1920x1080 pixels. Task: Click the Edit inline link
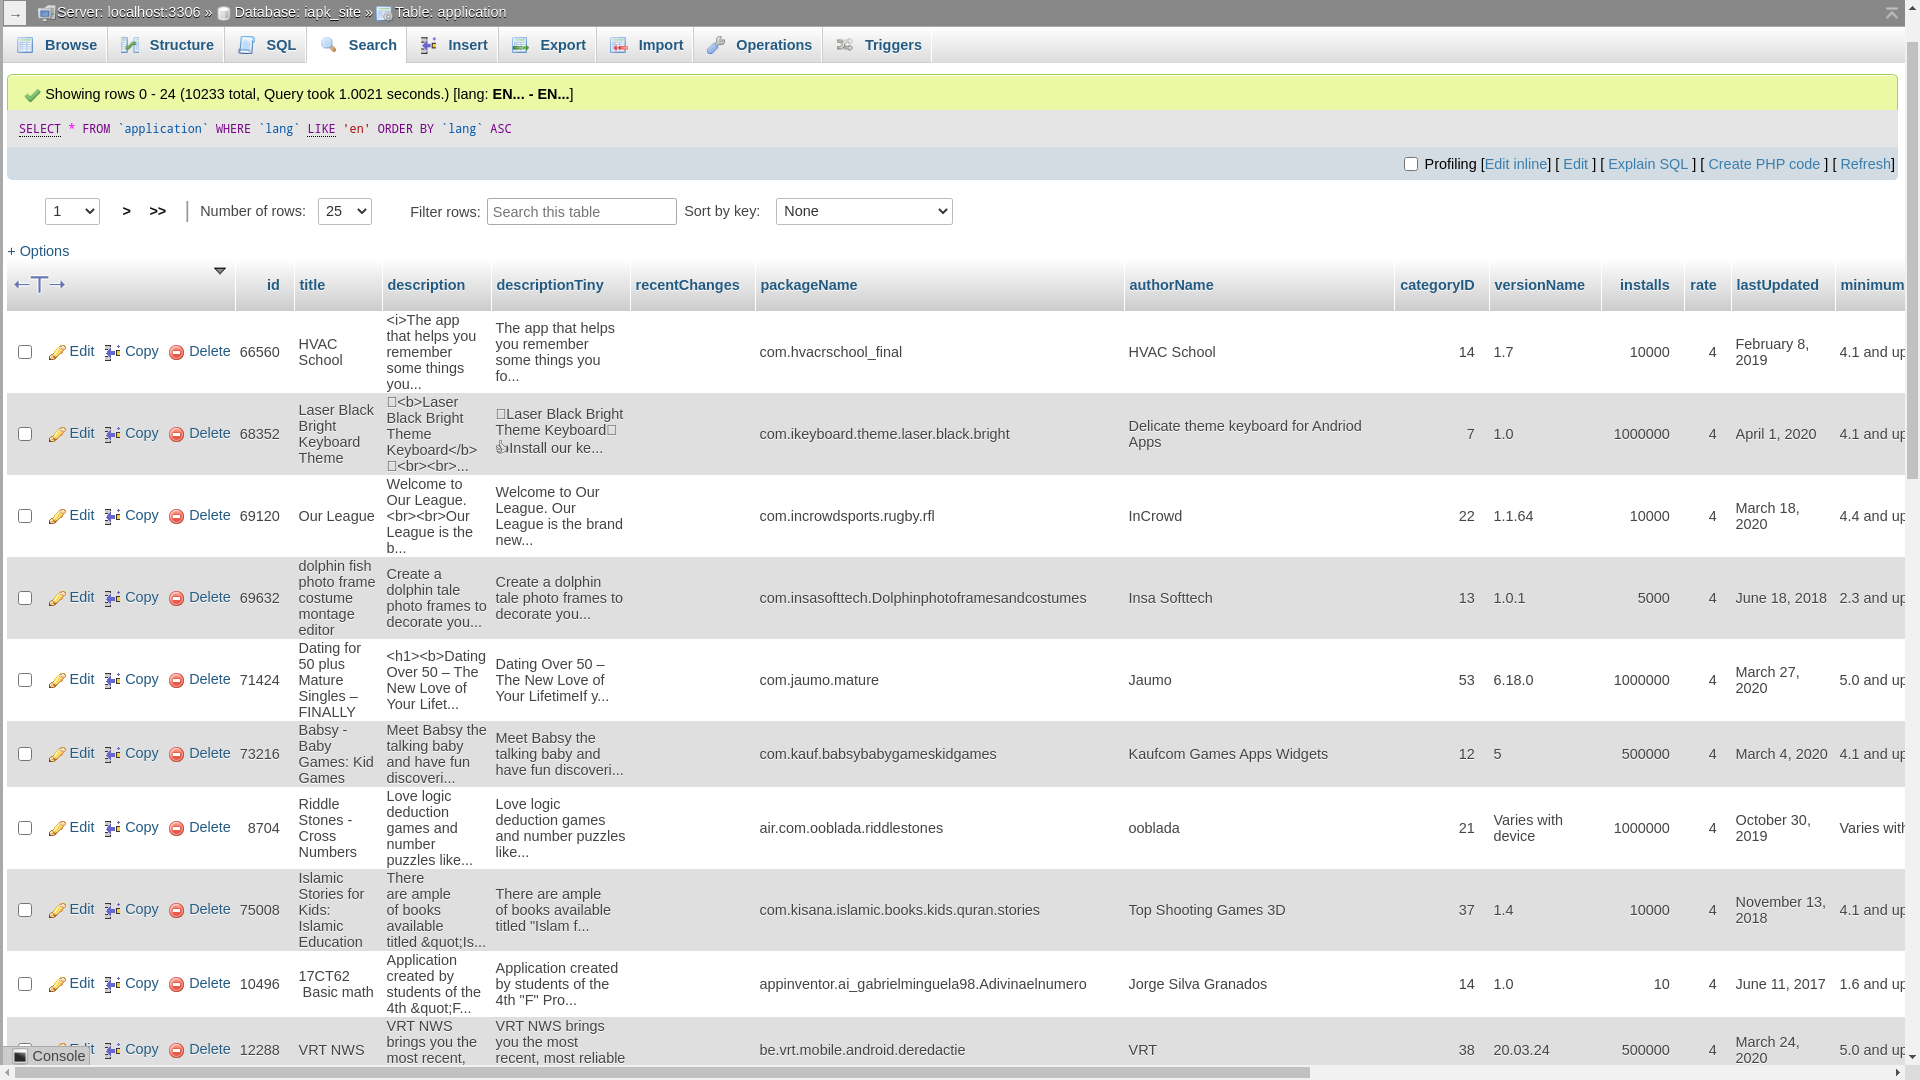(x=1516, y=164)
